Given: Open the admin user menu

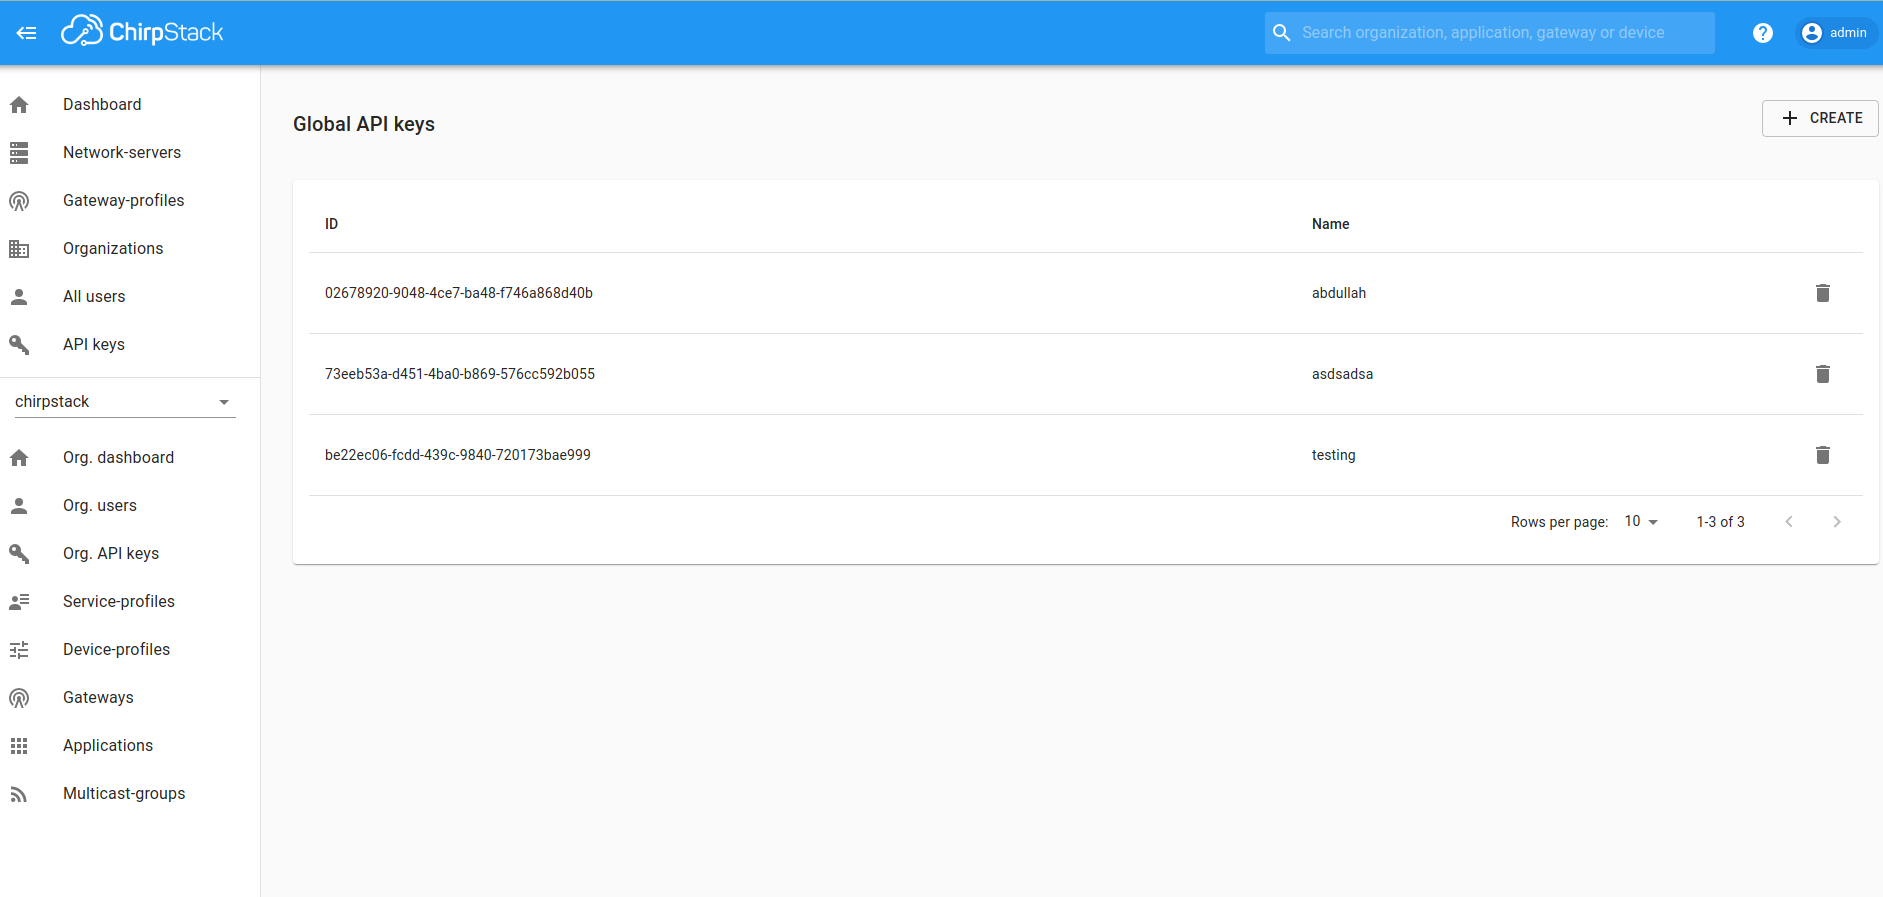Looking at the screenshot, I should pos(1835,33).
